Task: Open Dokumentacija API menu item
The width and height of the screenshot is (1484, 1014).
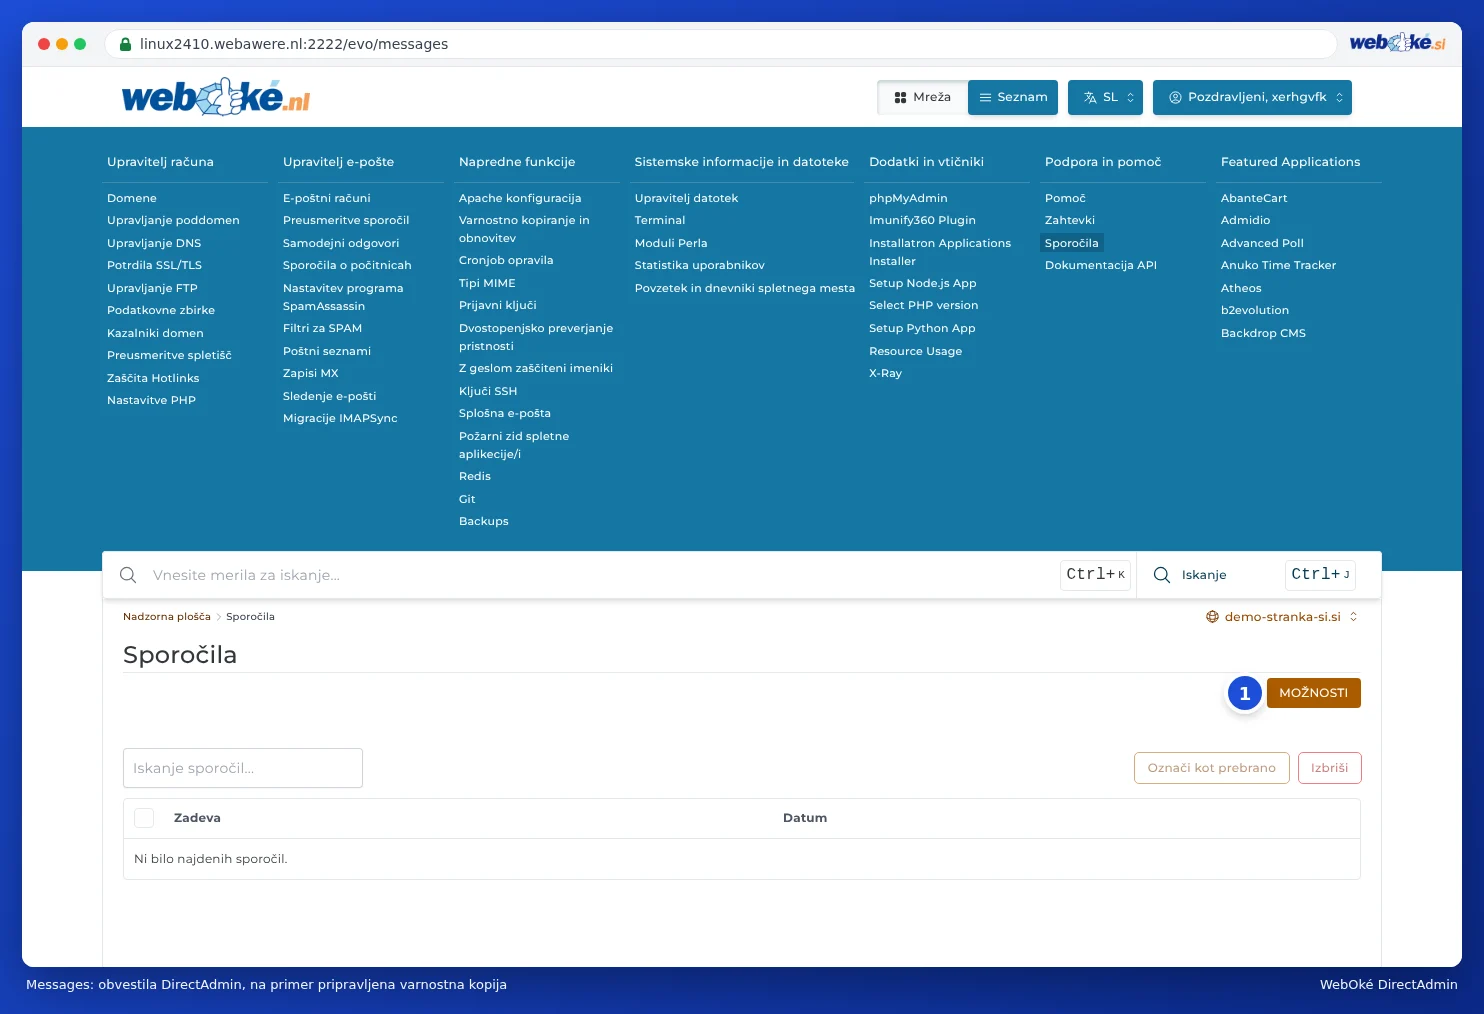Action: click(1101, 265)
